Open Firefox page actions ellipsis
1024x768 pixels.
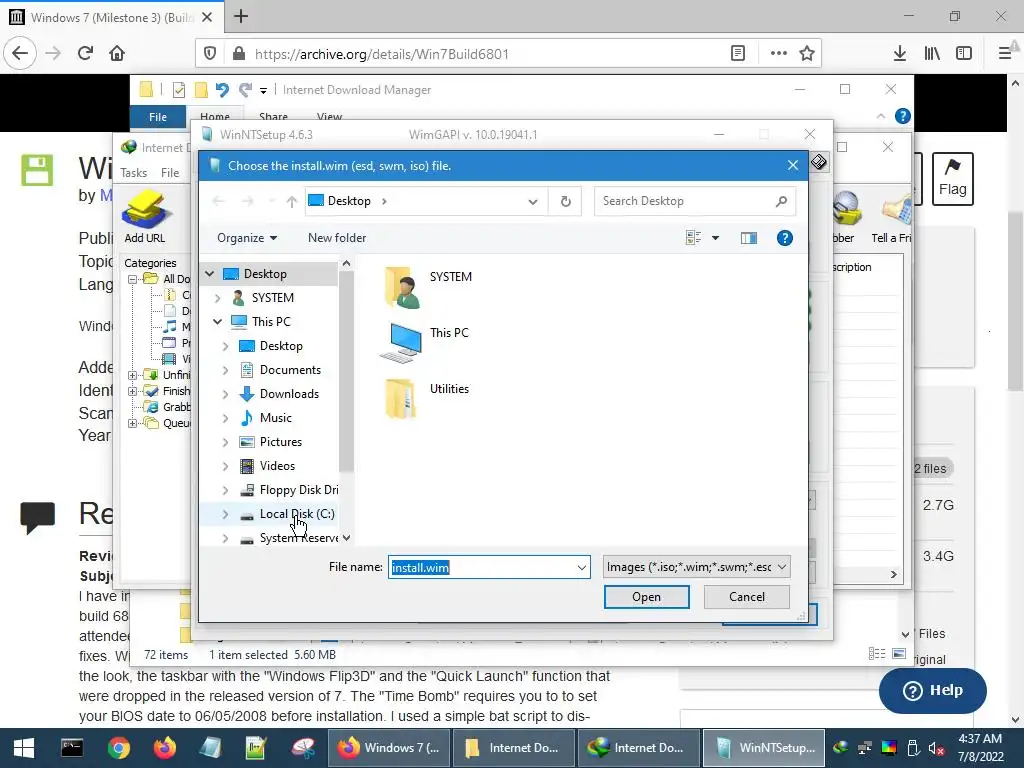coord(778,54)
